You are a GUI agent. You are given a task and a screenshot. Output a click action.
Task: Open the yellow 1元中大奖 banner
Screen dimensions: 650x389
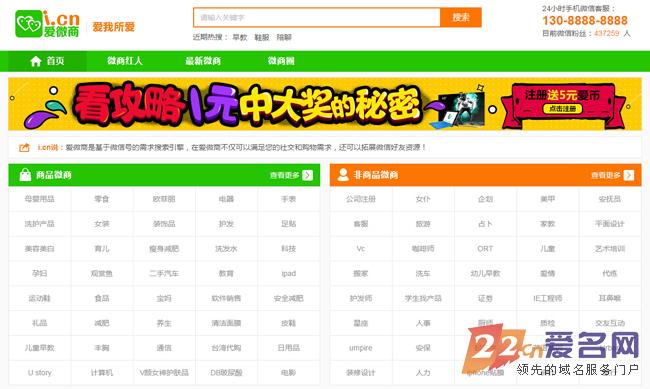[325, 104]
